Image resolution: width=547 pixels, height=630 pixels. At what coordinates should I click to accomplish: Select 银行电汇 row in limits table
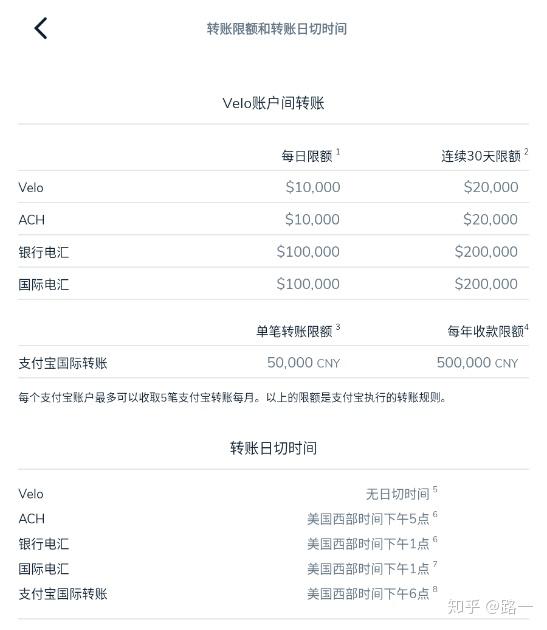click(273, 251)
